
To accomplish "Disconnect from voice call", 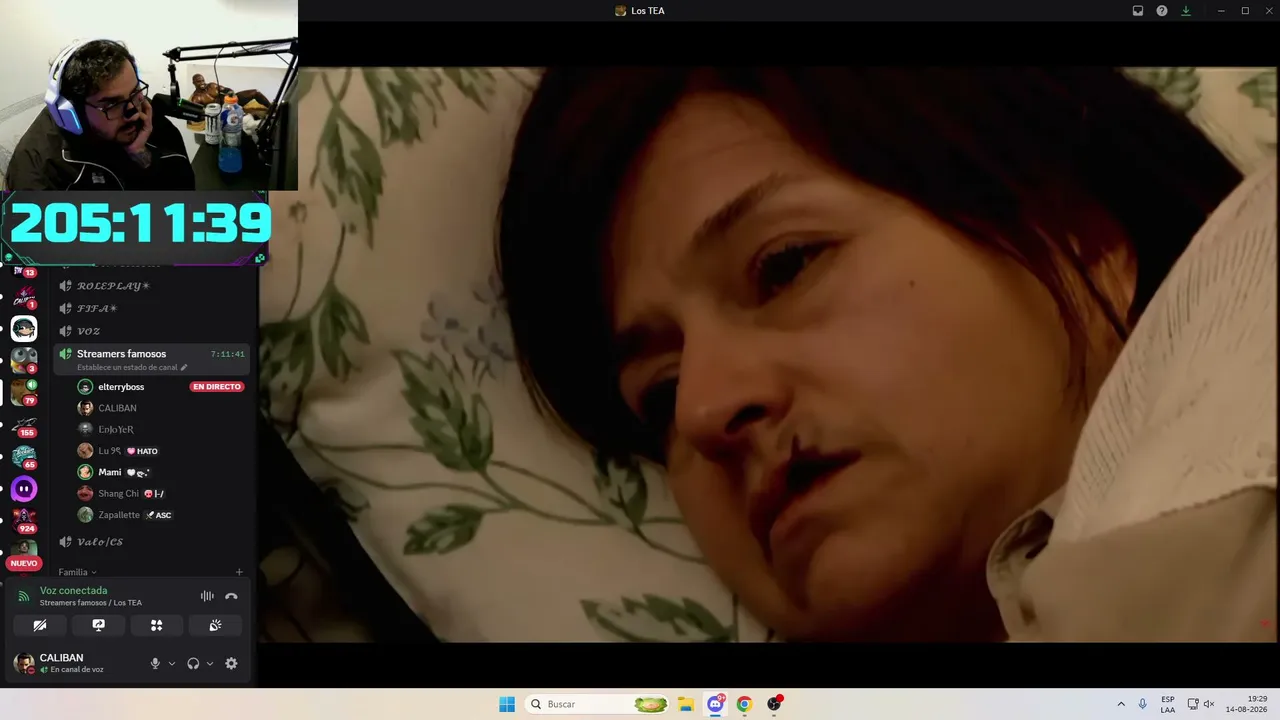I will pyautogui.click(x=231, y=596).
